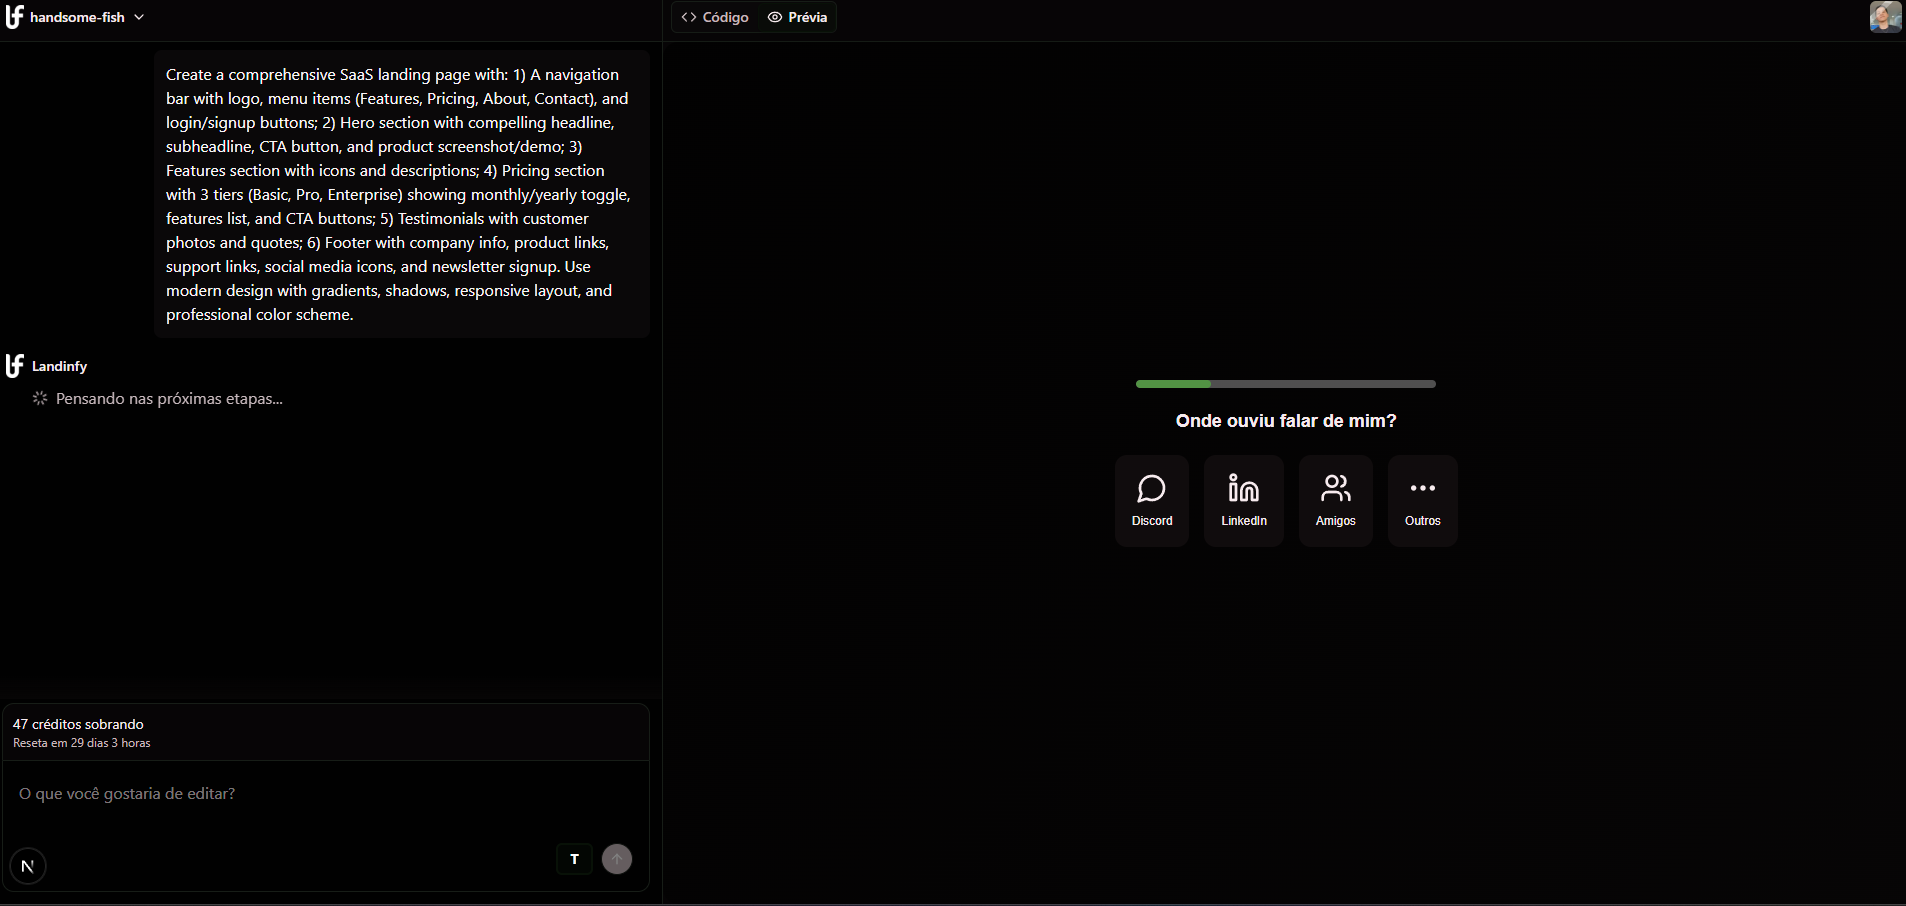This screenshot has height=906, width=1906.
Task: Open the handsome-fish project dropdown
Action: (78, 17)
